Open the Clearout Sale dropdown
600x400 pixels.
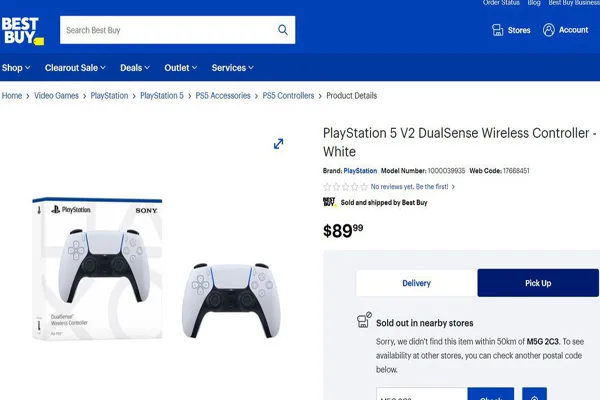point(75,68)
